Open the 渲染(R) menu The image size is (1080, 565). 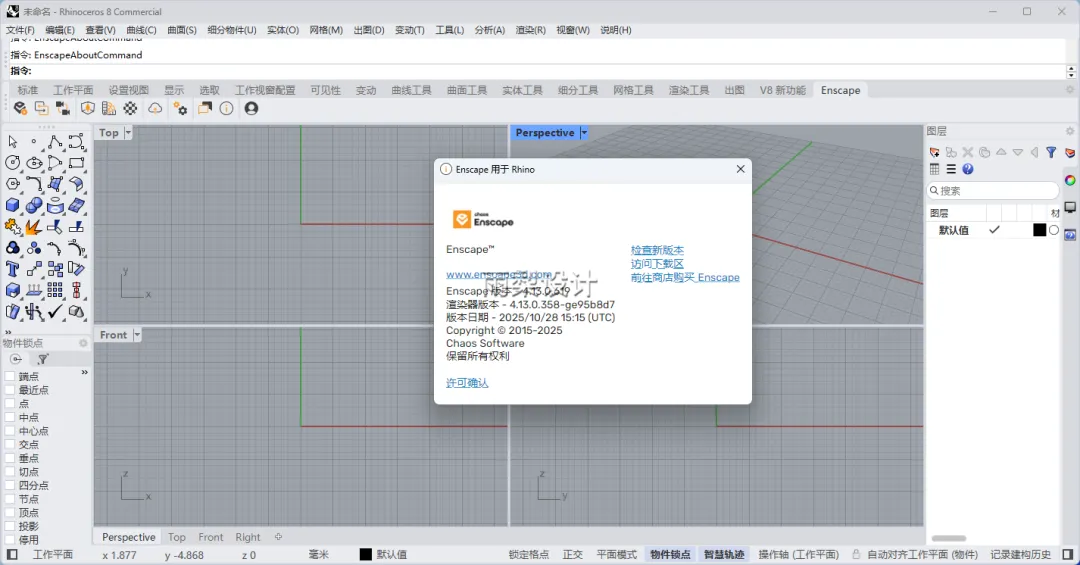(x=530, y=30)
